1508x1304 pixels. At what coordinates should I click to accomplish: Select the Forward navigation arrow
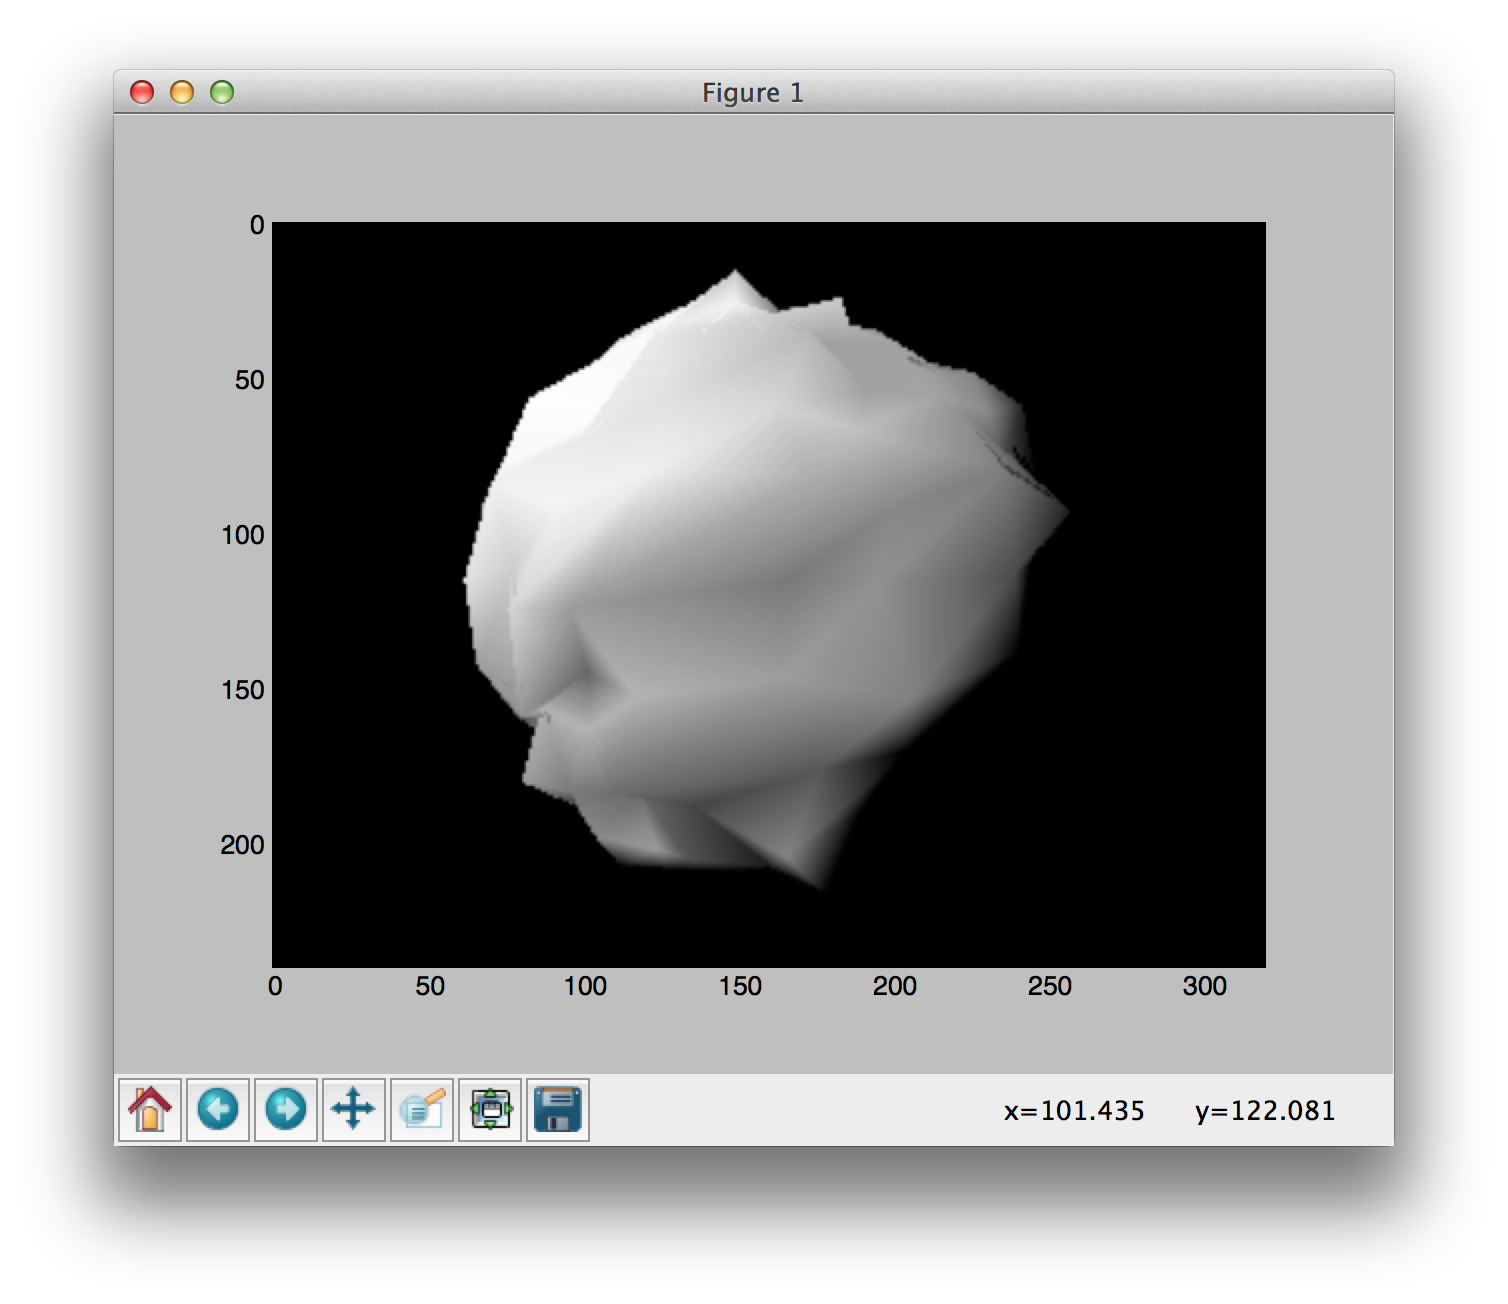click(x=285, y=1109)
